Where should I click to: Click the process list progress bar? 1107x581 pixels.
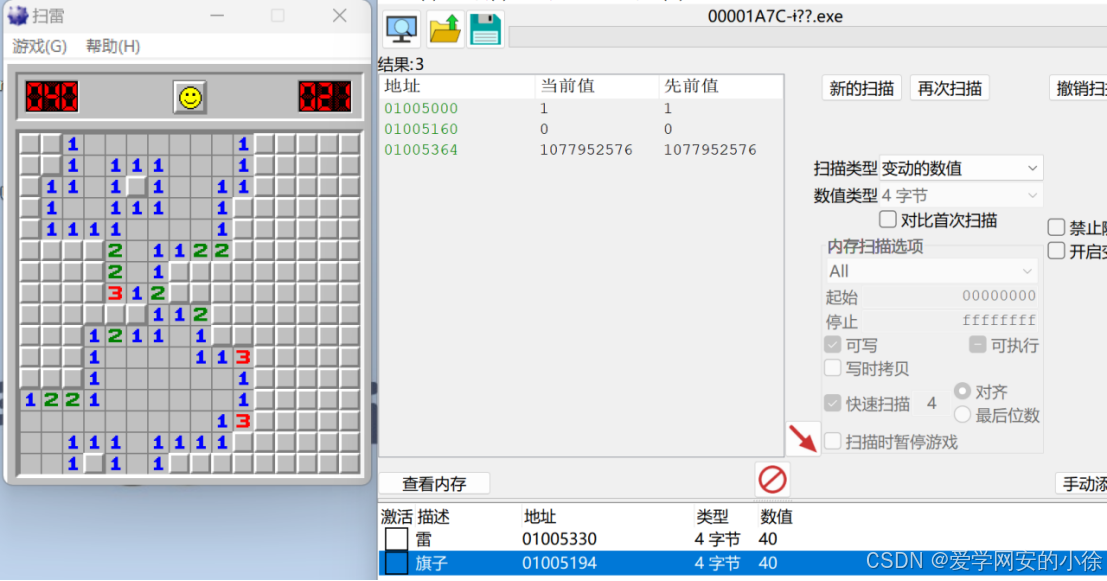click(808, 37)
